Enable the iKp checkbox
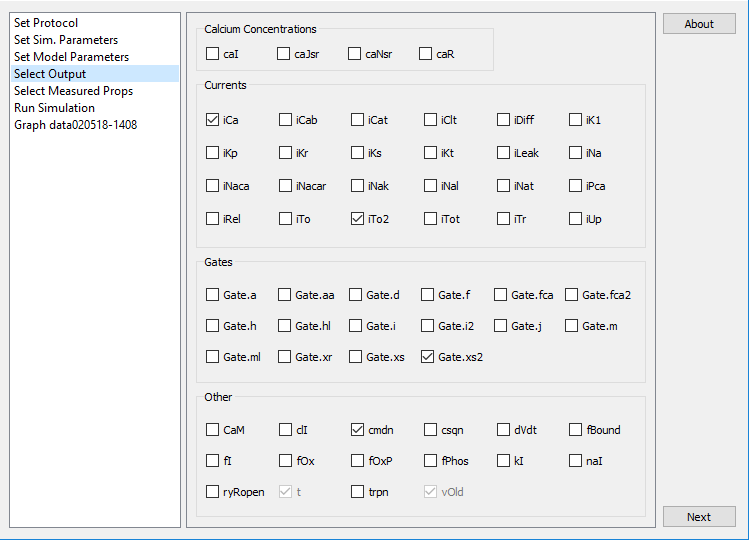This screenshot has width=749, height=540. [x=212, y=152]
